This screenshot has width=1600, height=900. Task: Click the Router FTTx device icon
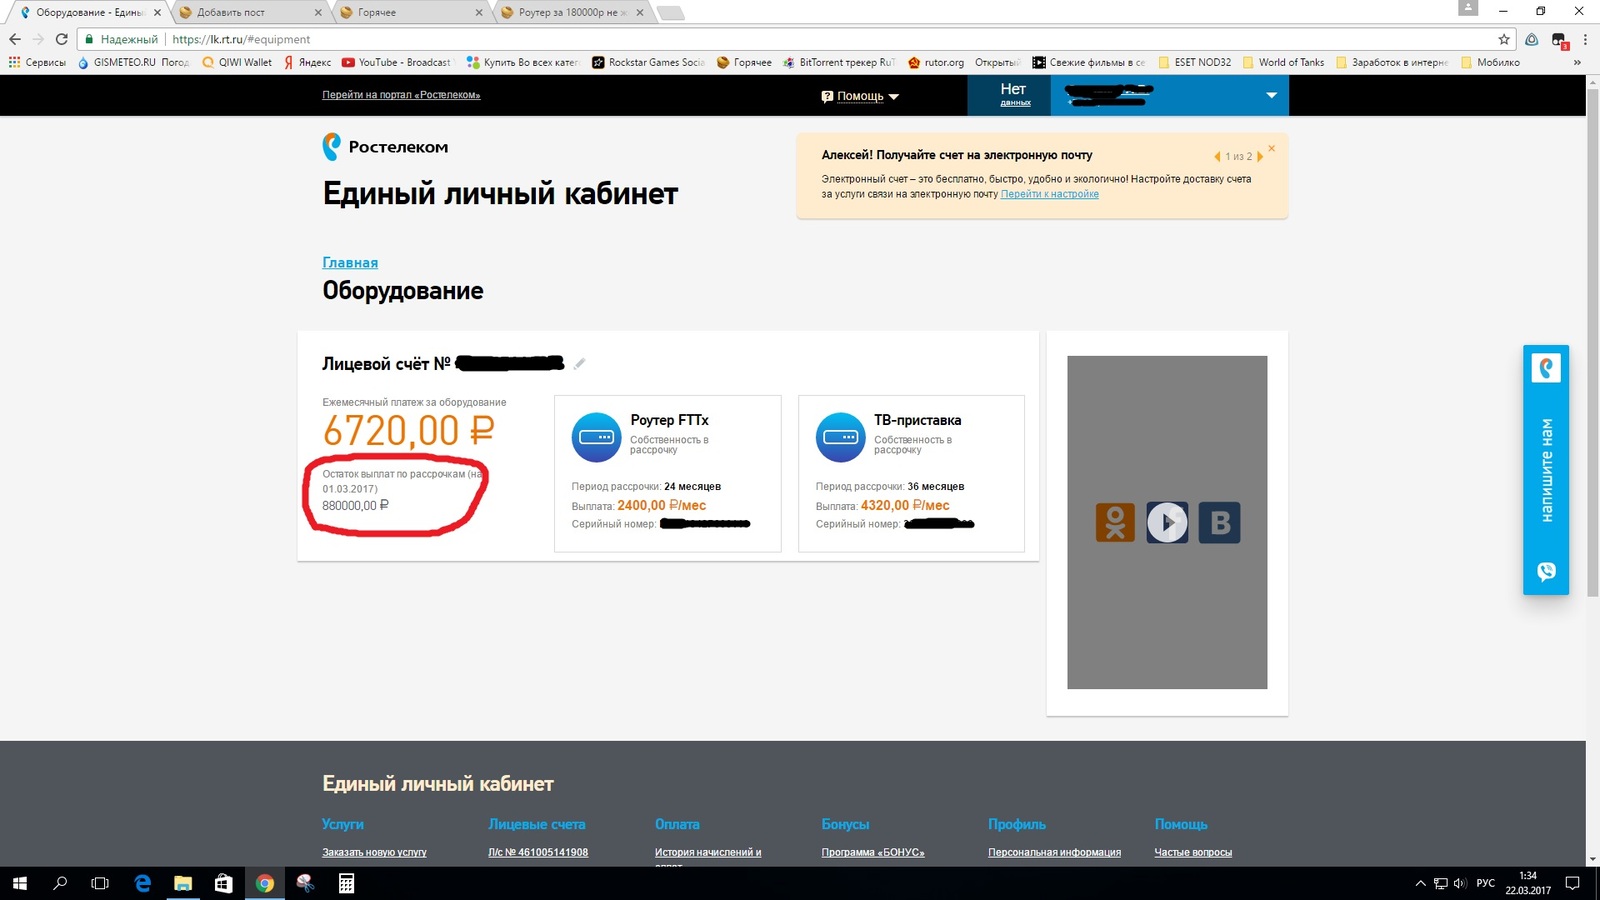[x=596, y=437]
